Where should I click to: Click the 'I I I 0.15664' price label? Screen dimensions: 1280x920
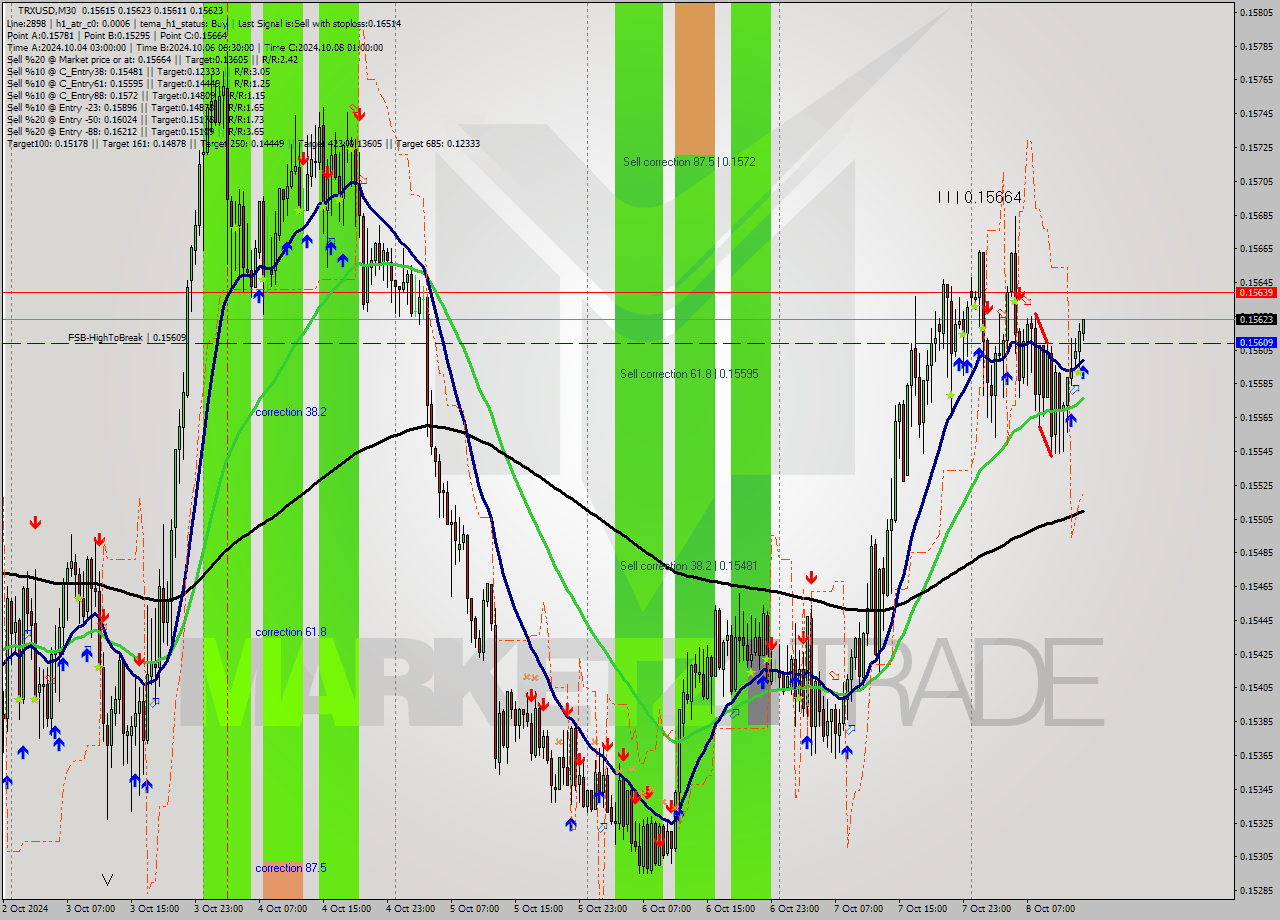click(980, 197)
